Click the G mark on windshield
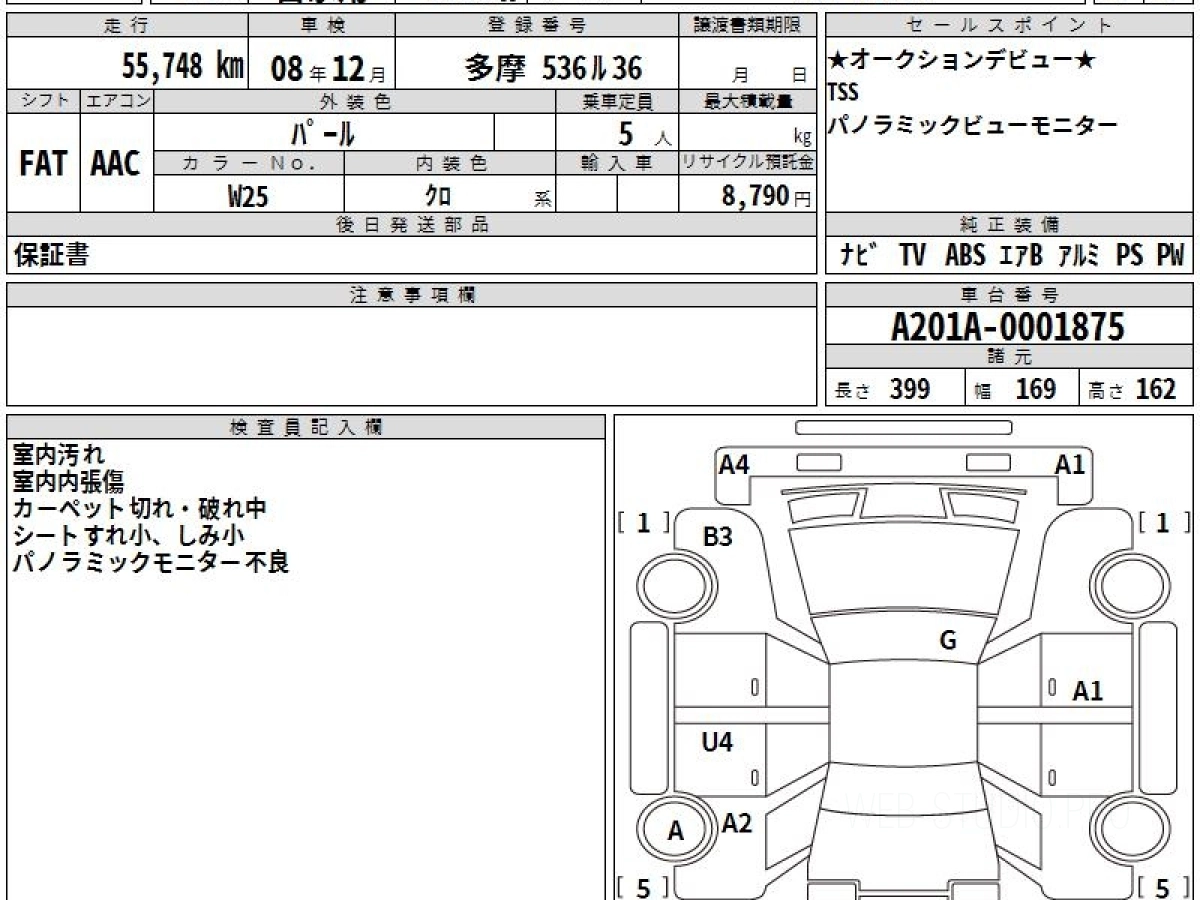Viewport: 1200px width, 900px height. 947,641
